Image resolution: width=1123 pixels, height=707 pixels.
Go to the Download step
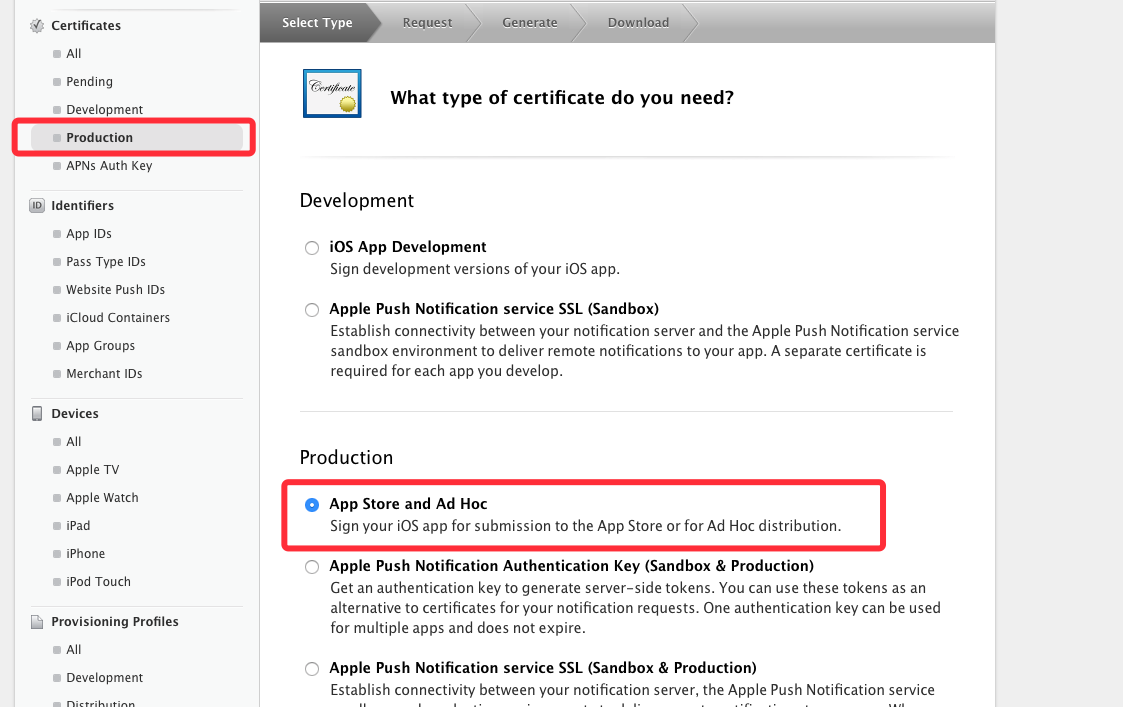click(638, 23)
